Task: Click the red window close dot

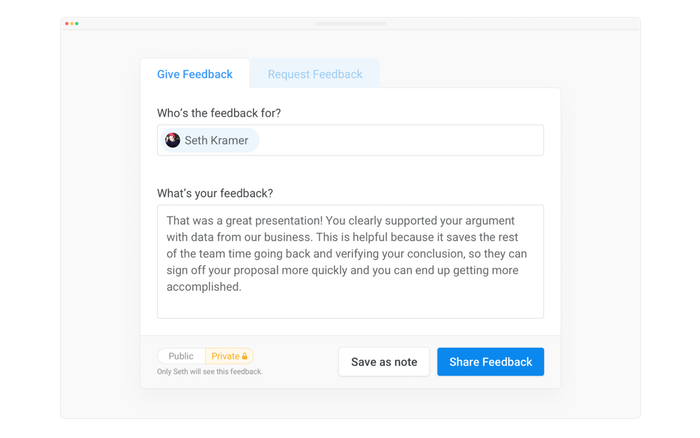Action: pyautogui.click(x=67, y=24)
